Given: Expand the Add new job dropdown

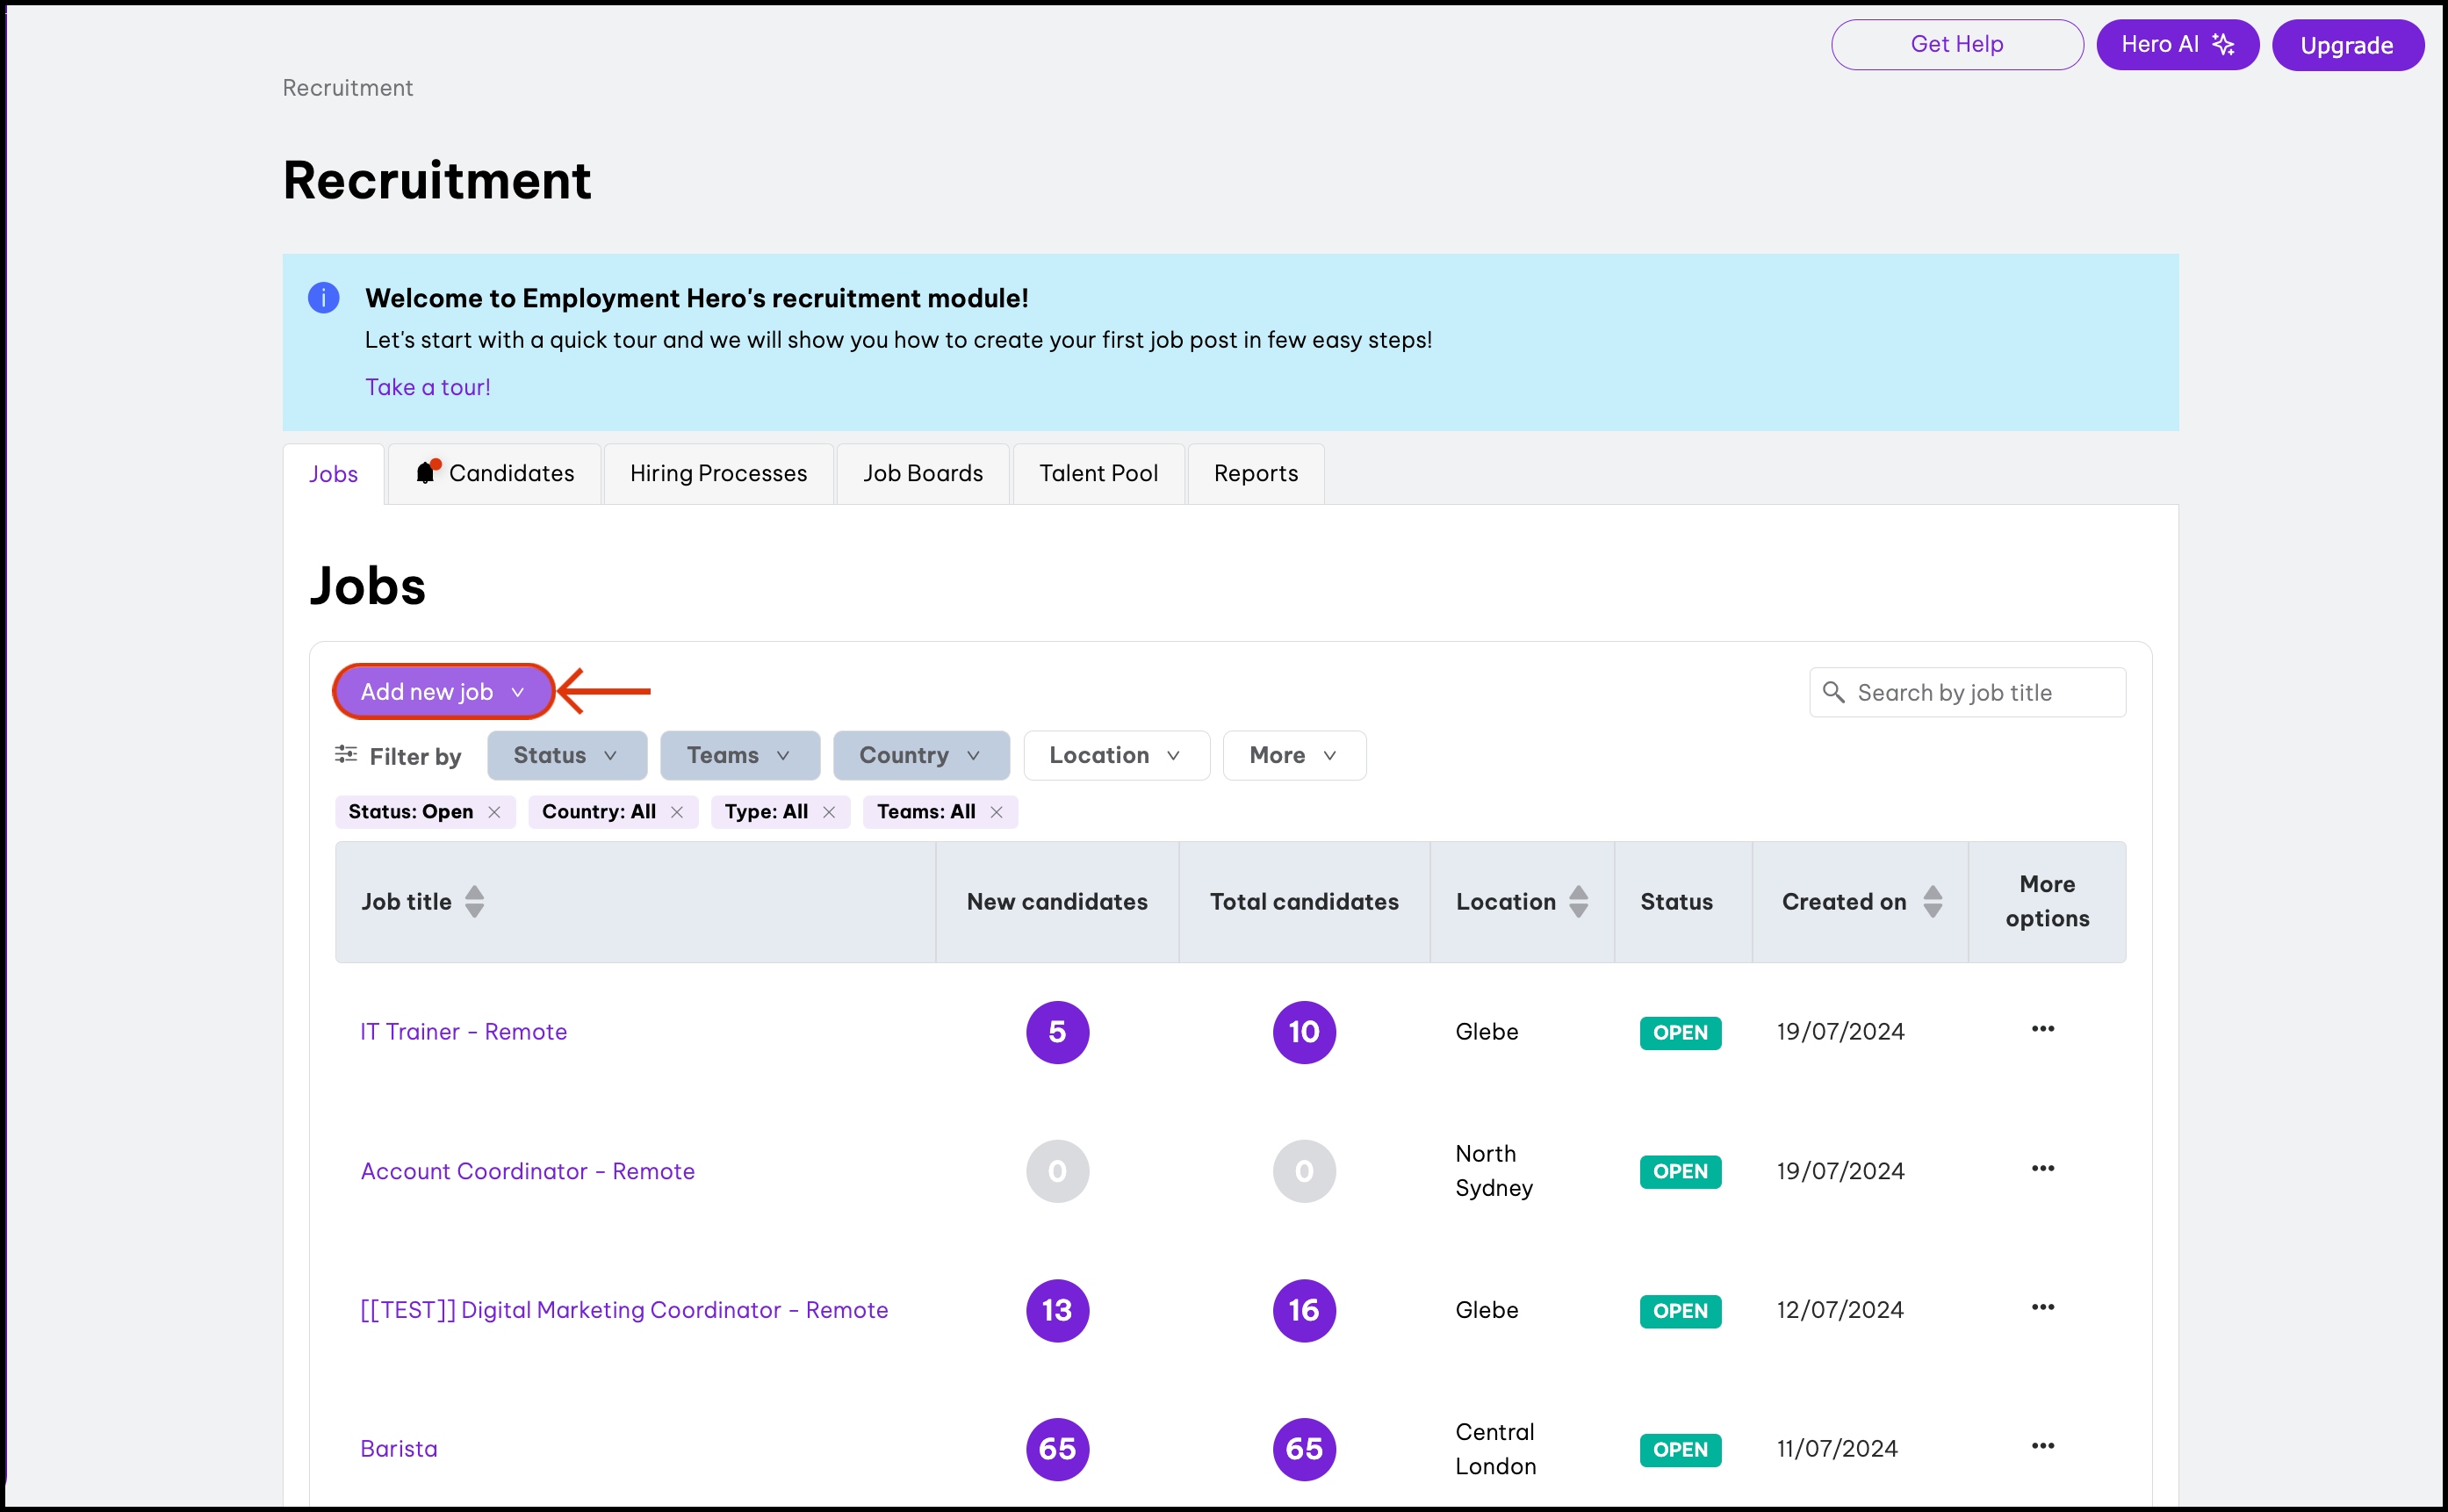Looking at the screenshot, I should coord(443,692).
